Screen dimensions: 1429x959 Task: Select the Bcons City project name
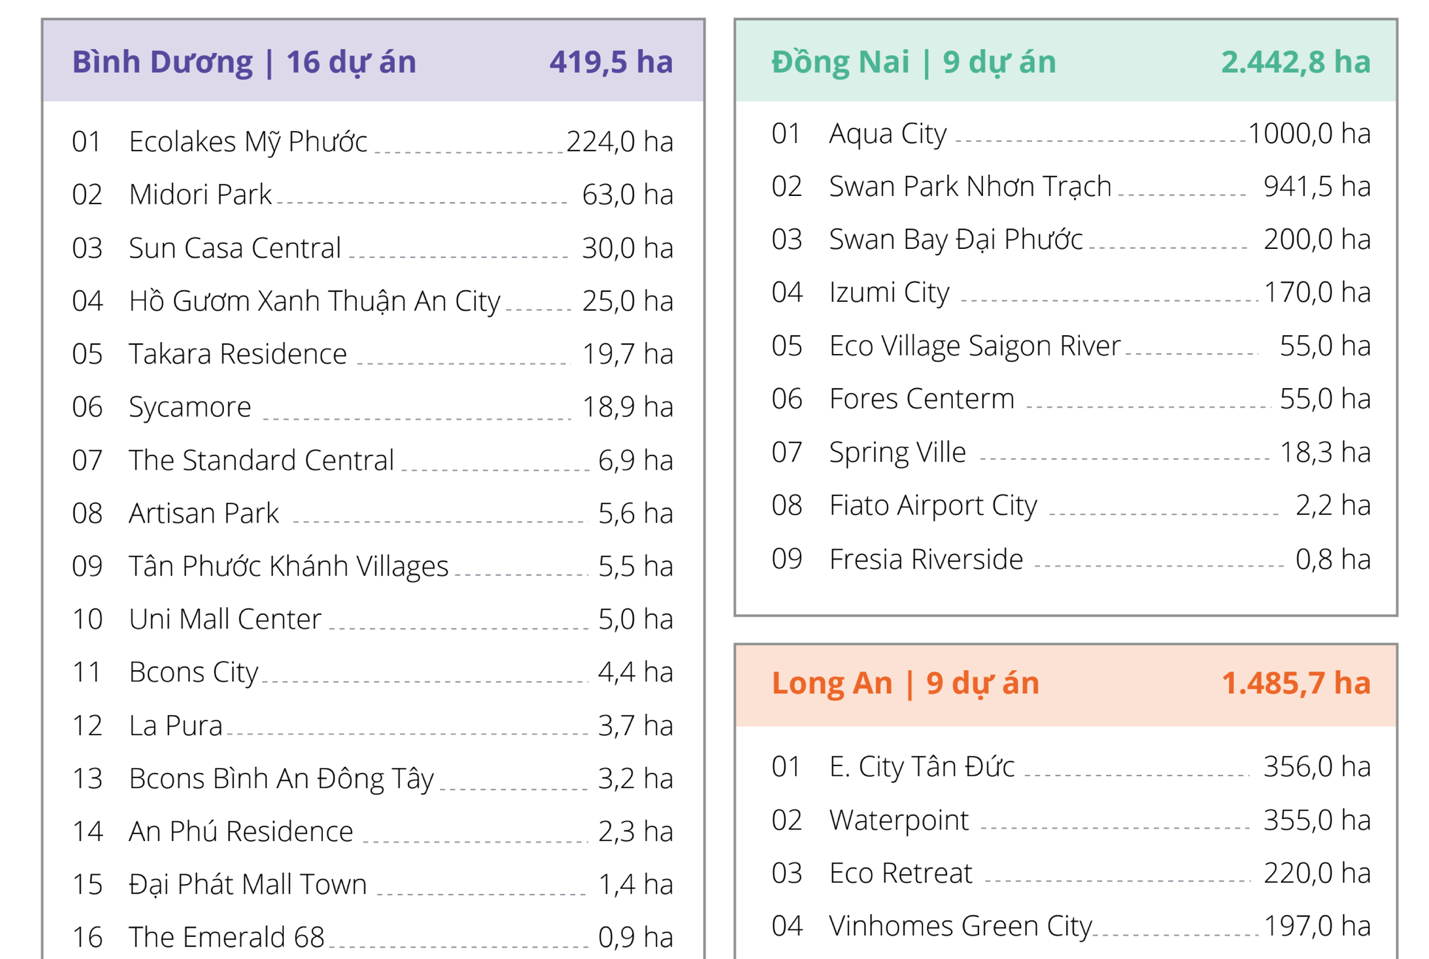pyautogui.click(x=193, y=672)
